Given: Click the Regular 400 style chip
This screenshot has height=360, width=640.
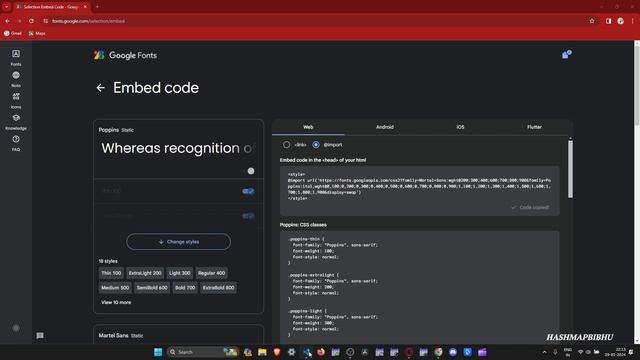Looking at the screenshot, I should point(211,273).
